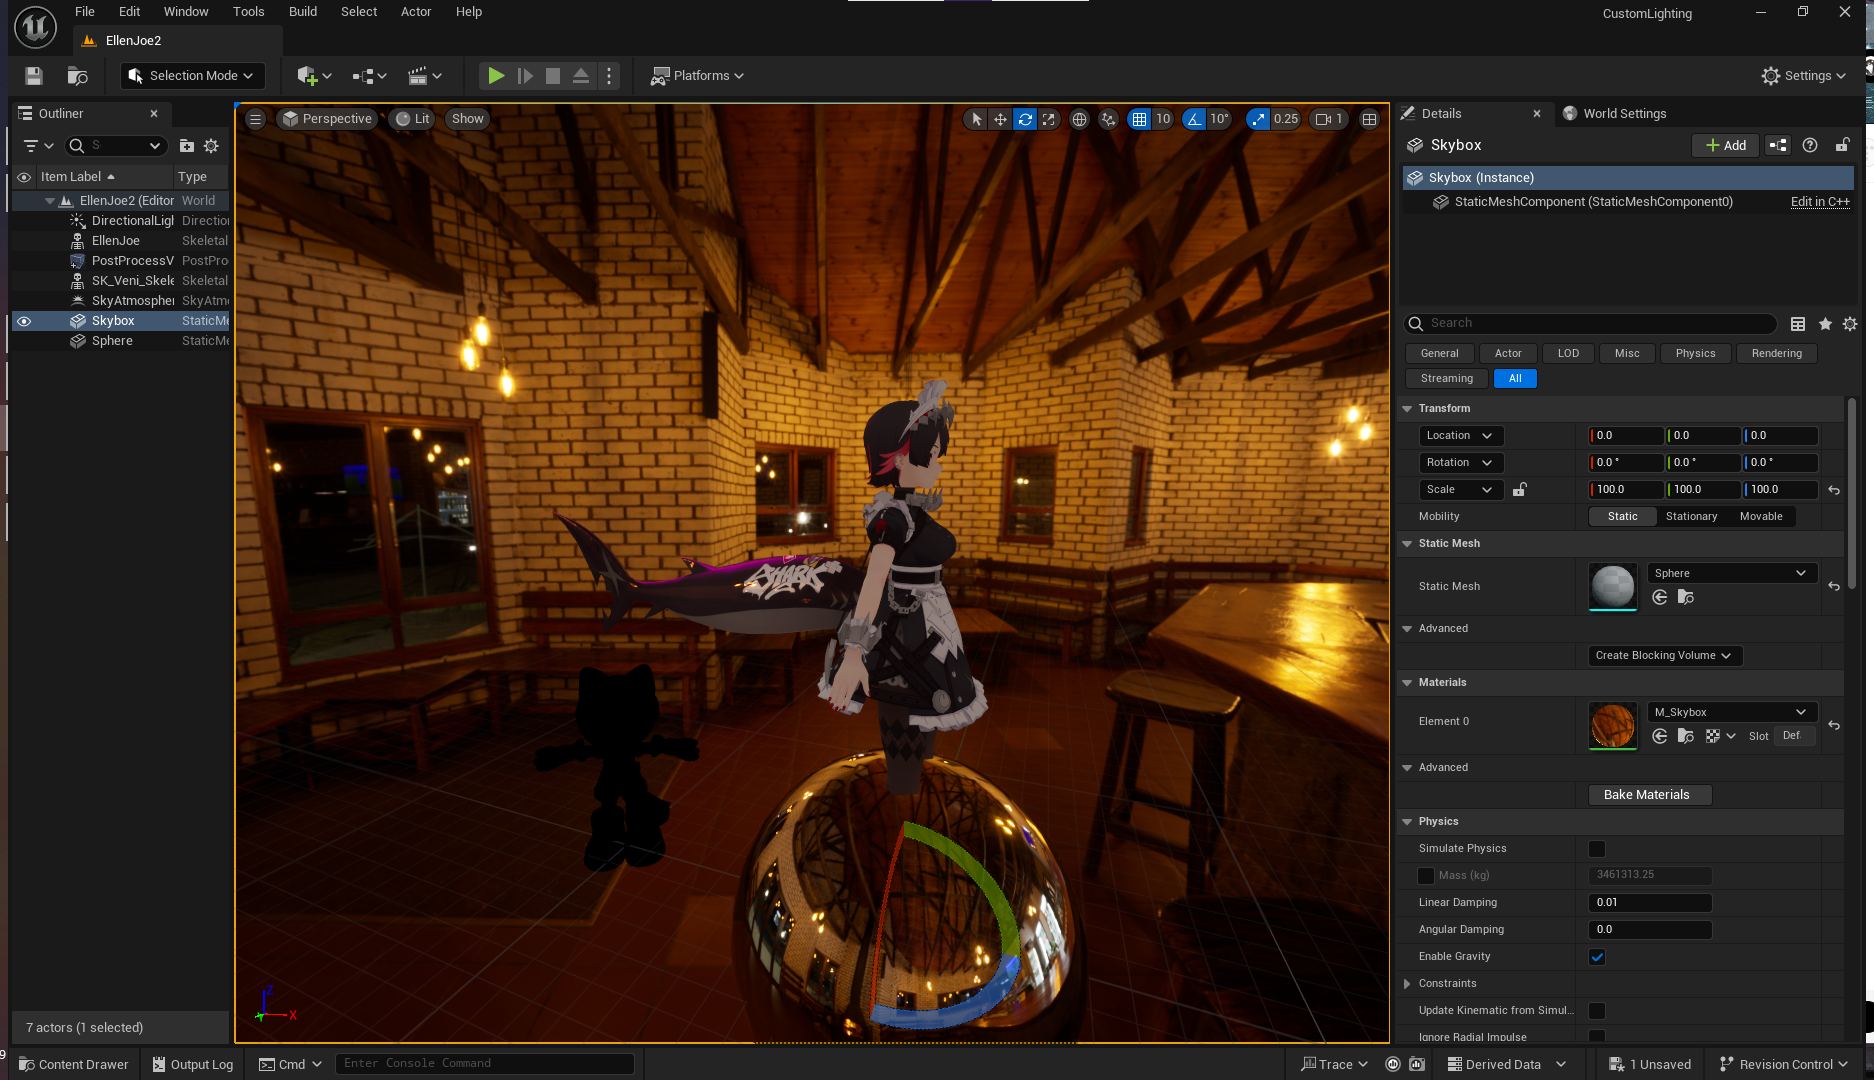Open the Platforms dropdown
Image resolution: width=1874 pixels, height=1080 pixels.
[698, 76]
